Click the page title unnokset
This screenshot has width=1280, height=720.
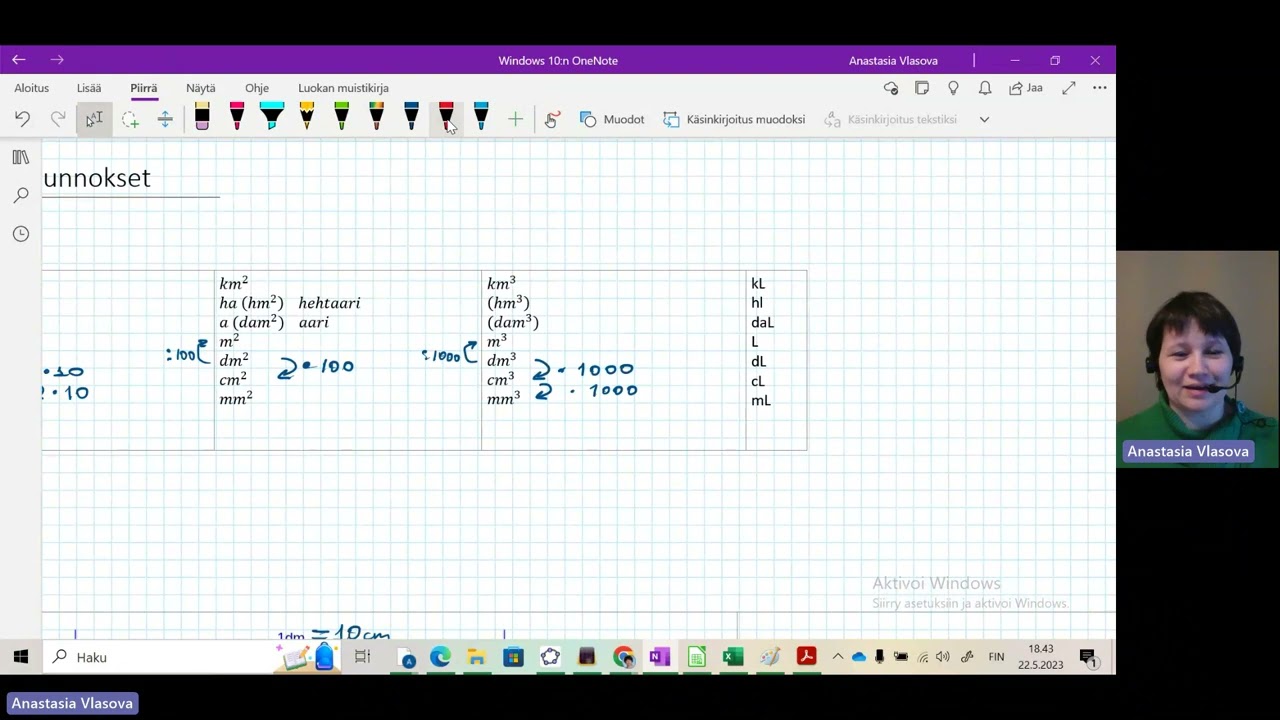97,178
